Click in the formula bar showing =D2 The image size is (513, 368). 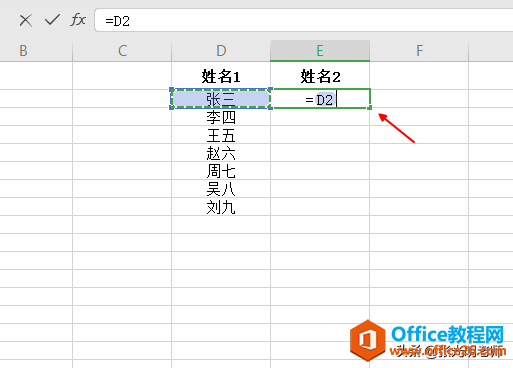click(x=303, y=21)
